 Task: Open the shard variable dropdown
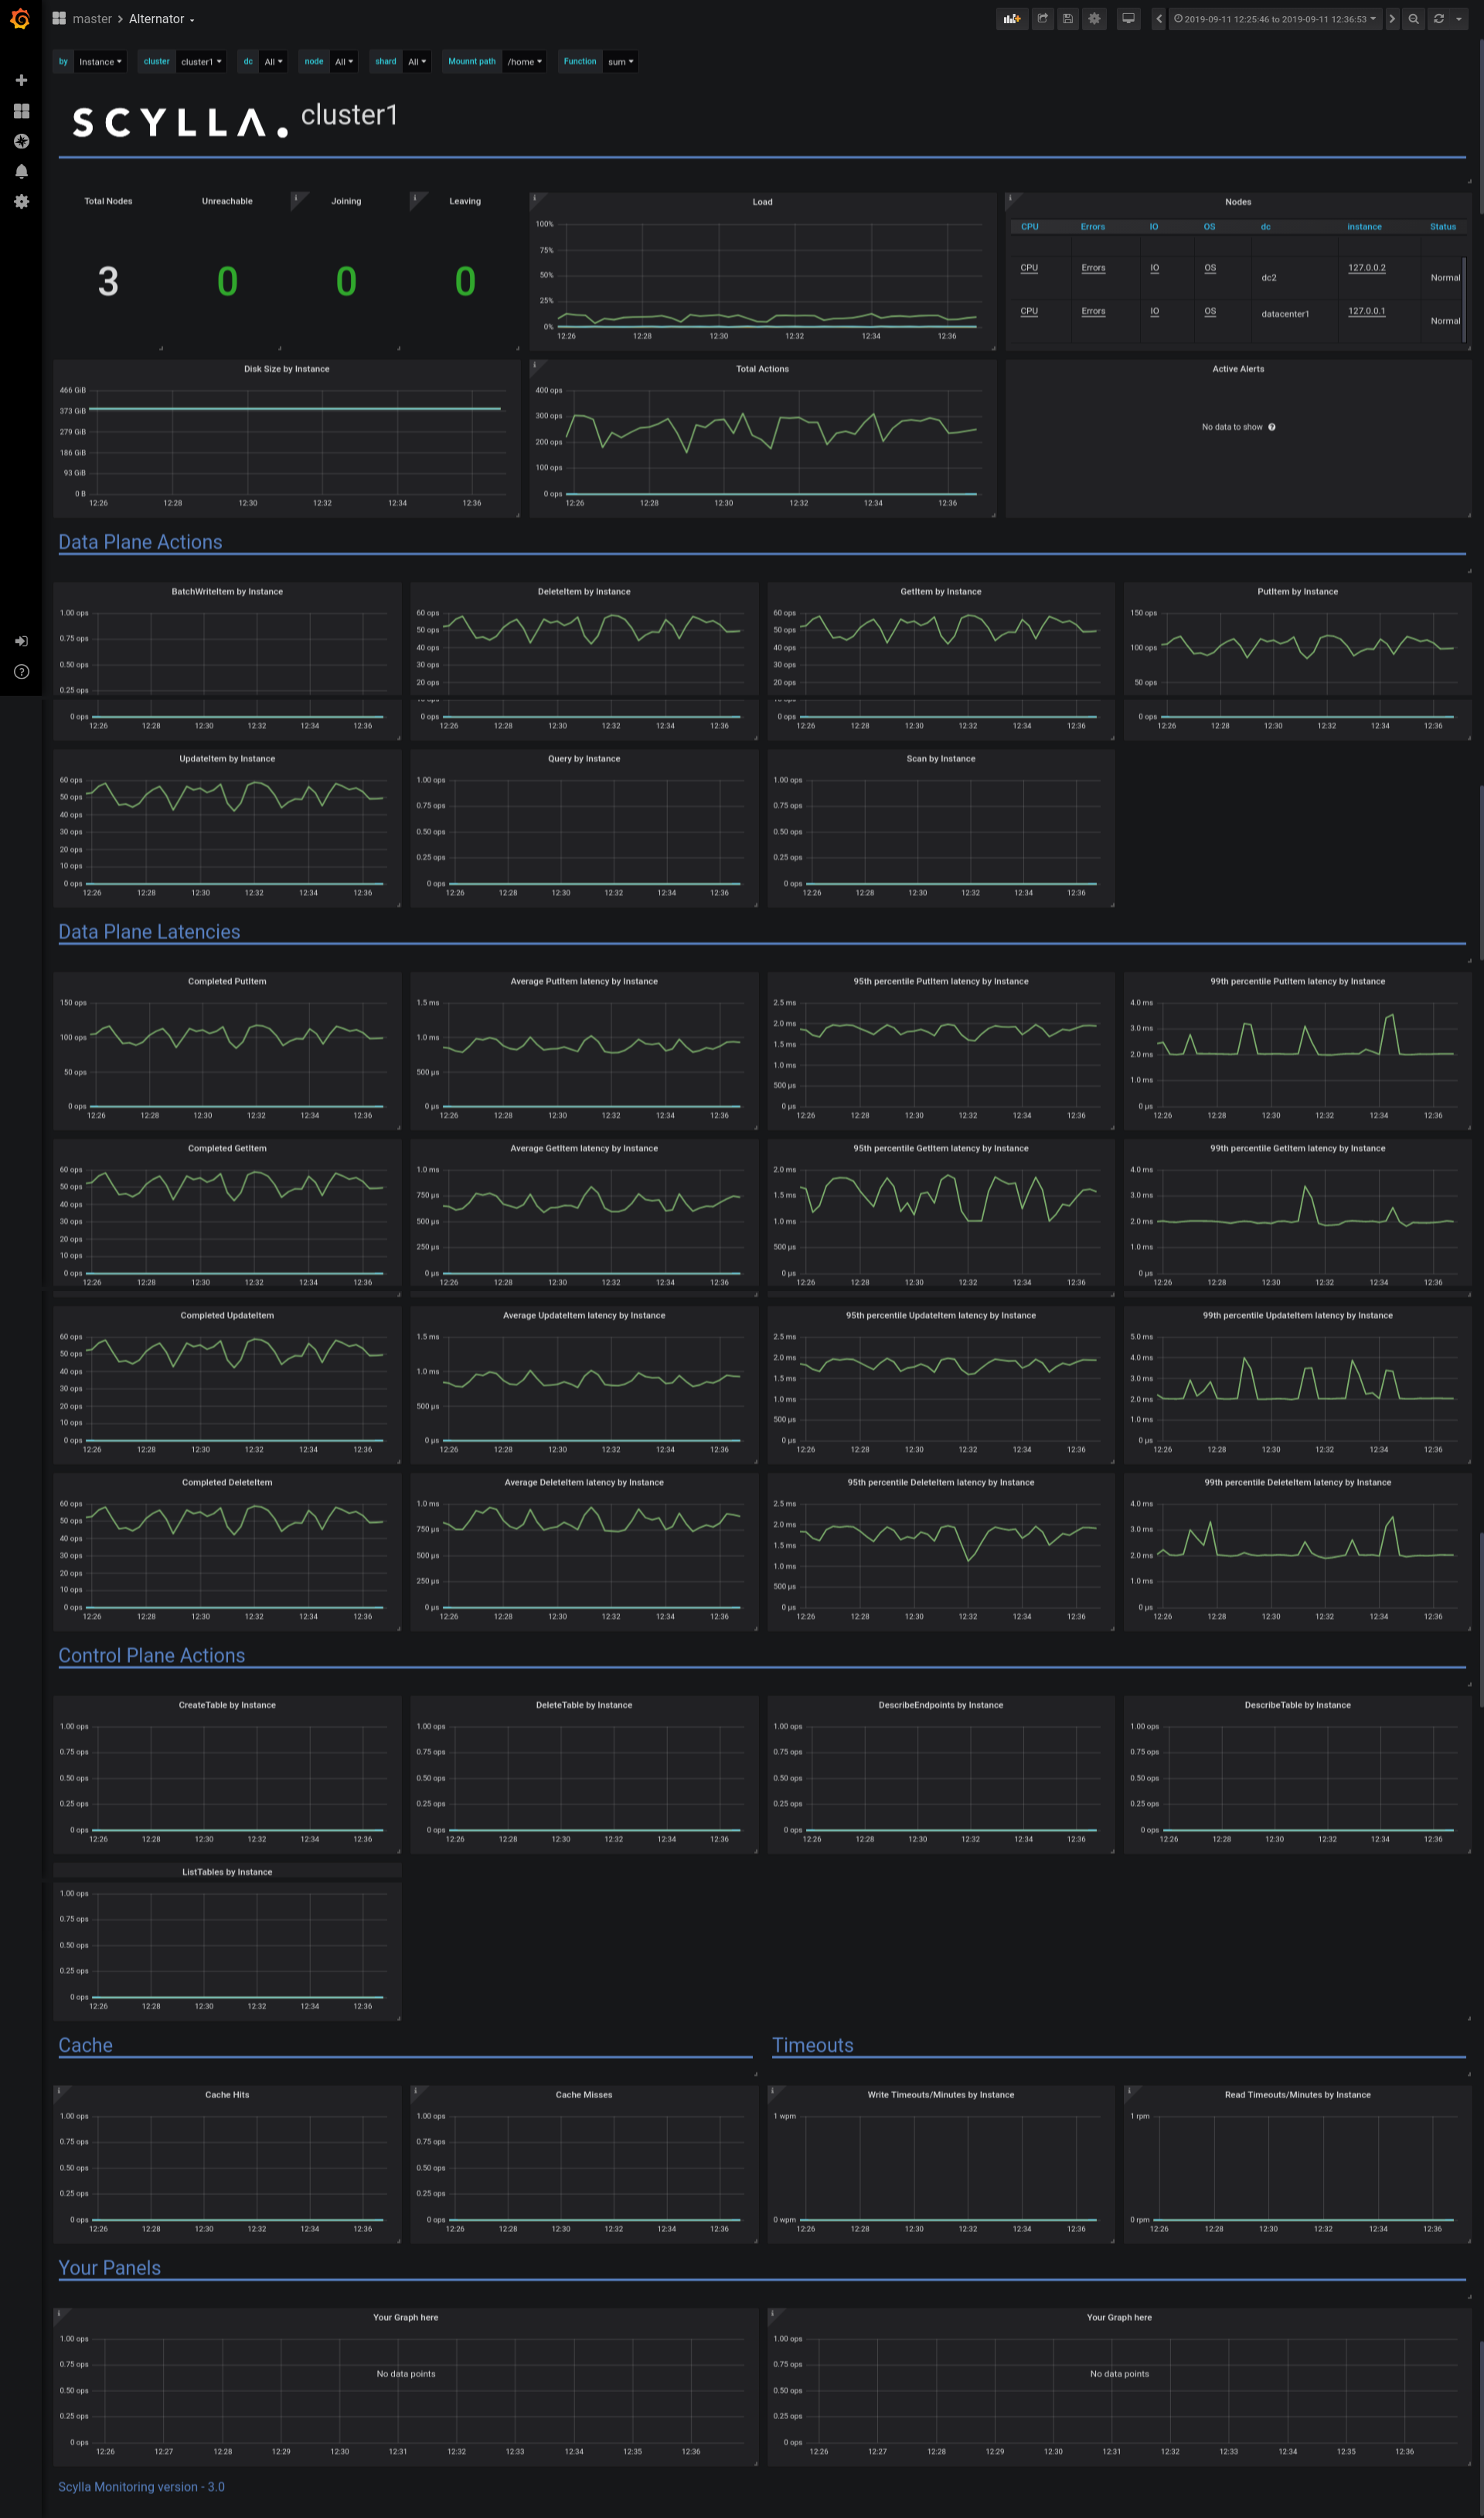tap(417, 62)
